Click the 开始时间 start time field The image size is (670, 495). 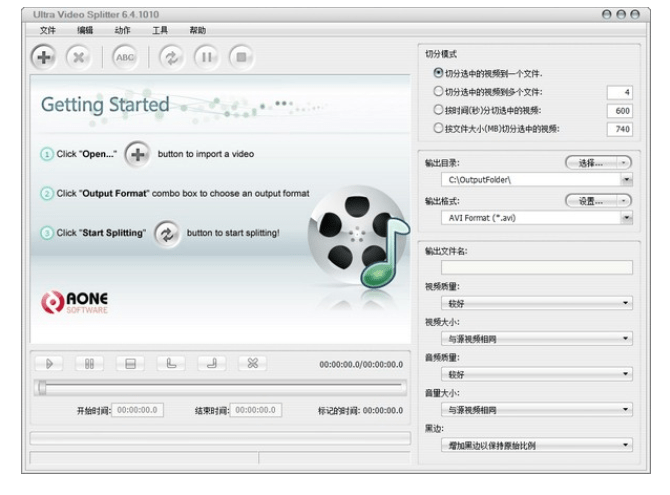(x=138, y=410)
